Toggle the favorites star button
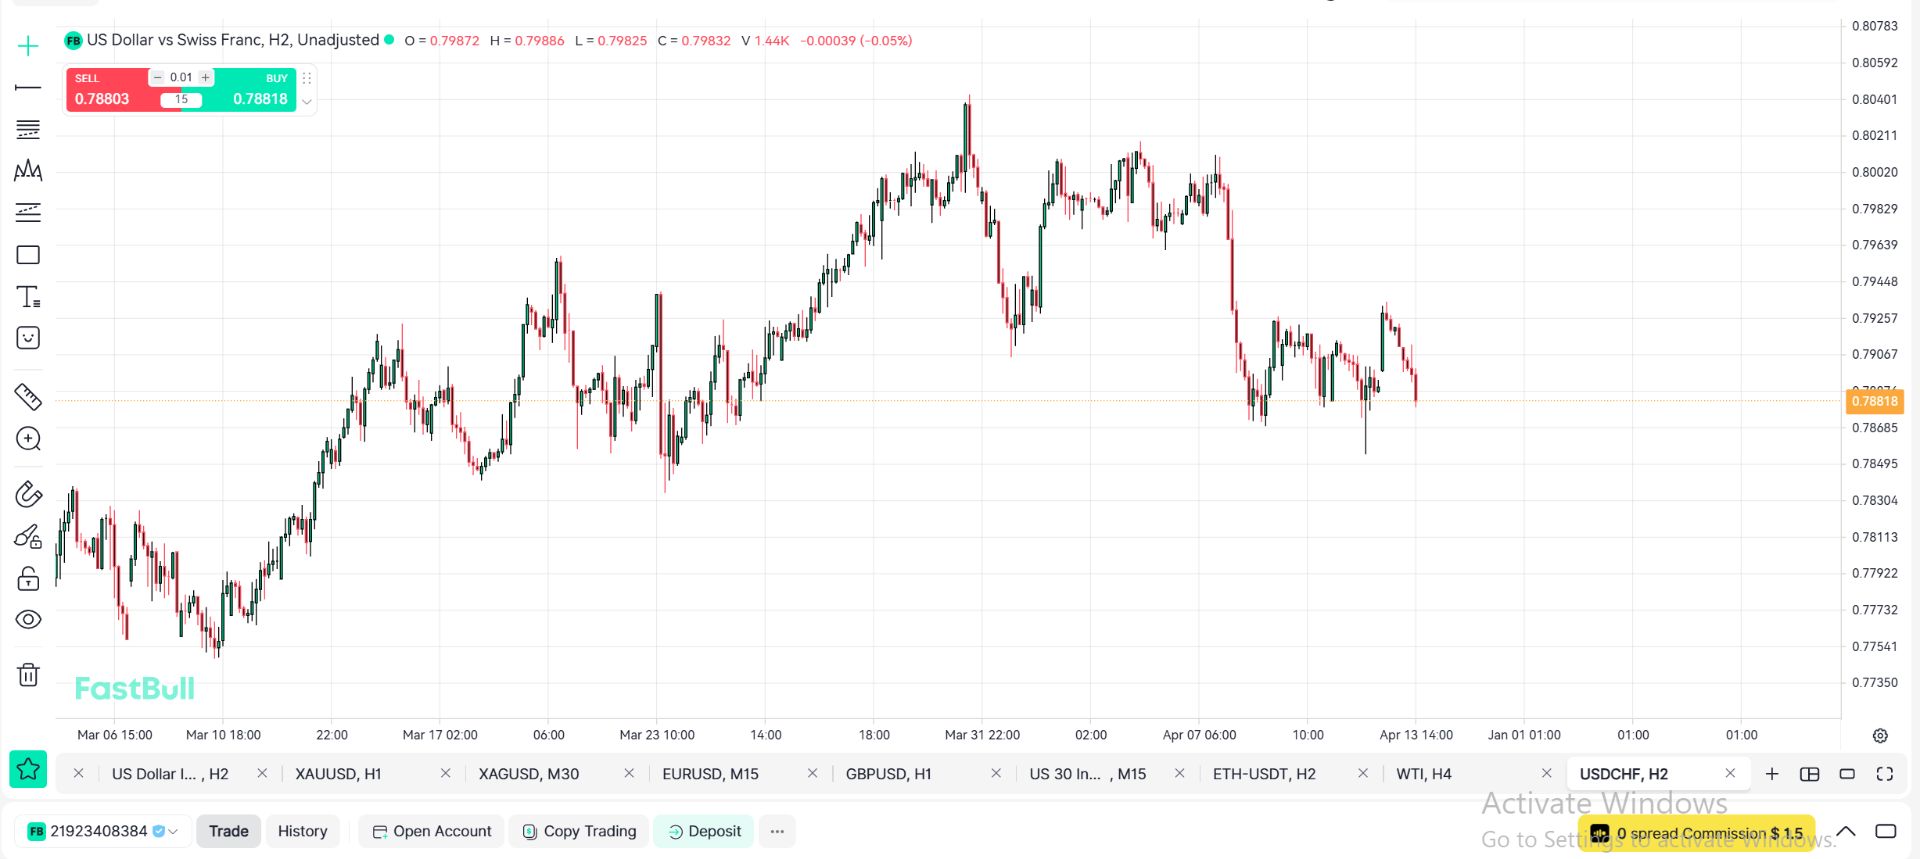The height and width of the screenshot is (859, 1920). (x=28, y=769)
